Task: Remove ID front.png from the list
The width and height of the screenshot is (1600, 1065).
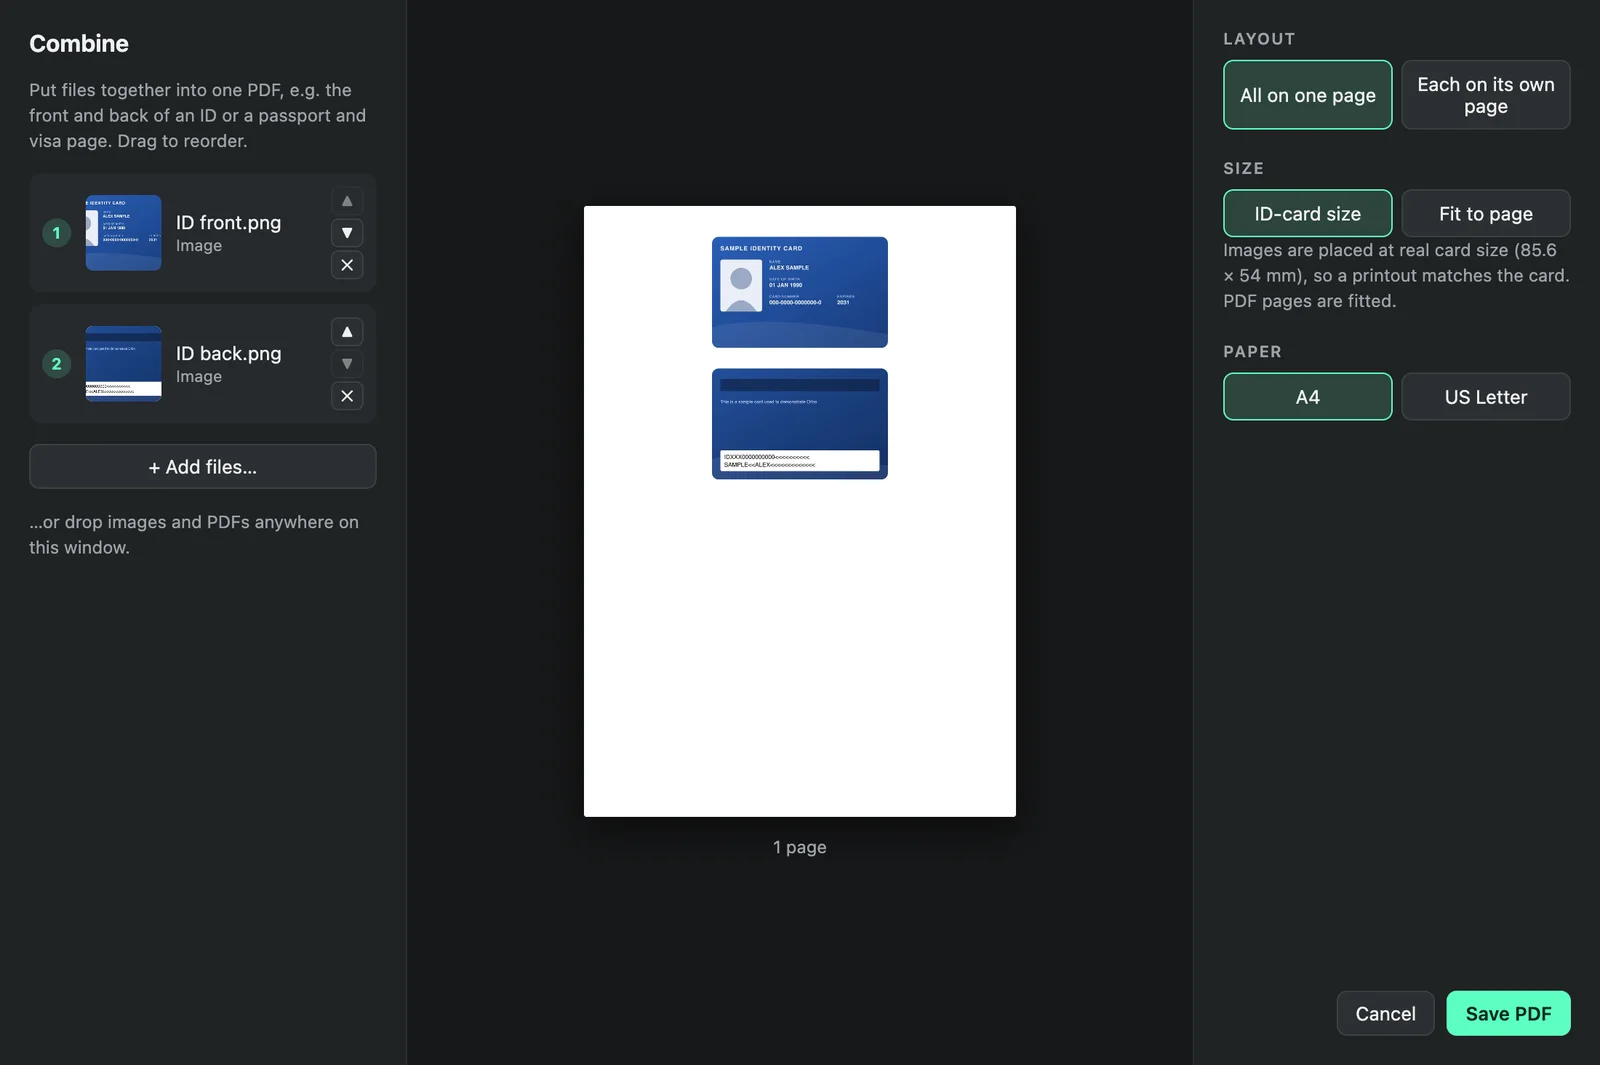Action: point(347,265)
